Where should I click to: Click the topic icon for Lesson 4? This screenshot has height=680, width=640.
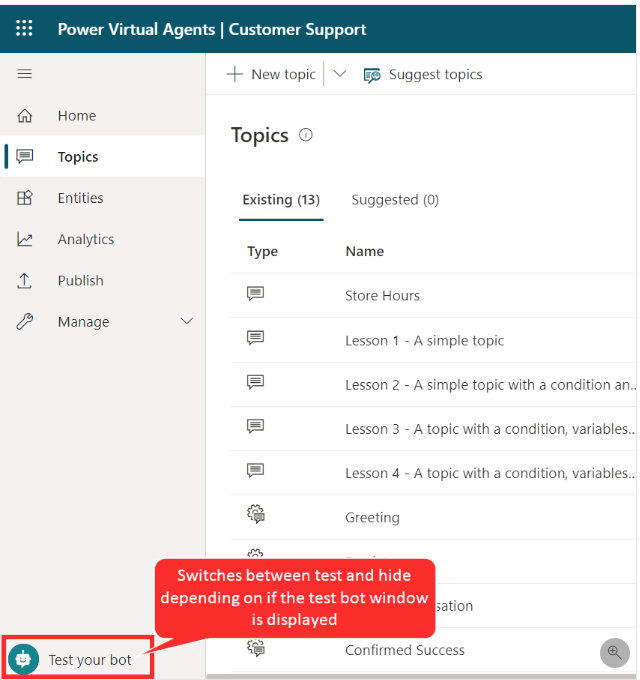[255, 471]
